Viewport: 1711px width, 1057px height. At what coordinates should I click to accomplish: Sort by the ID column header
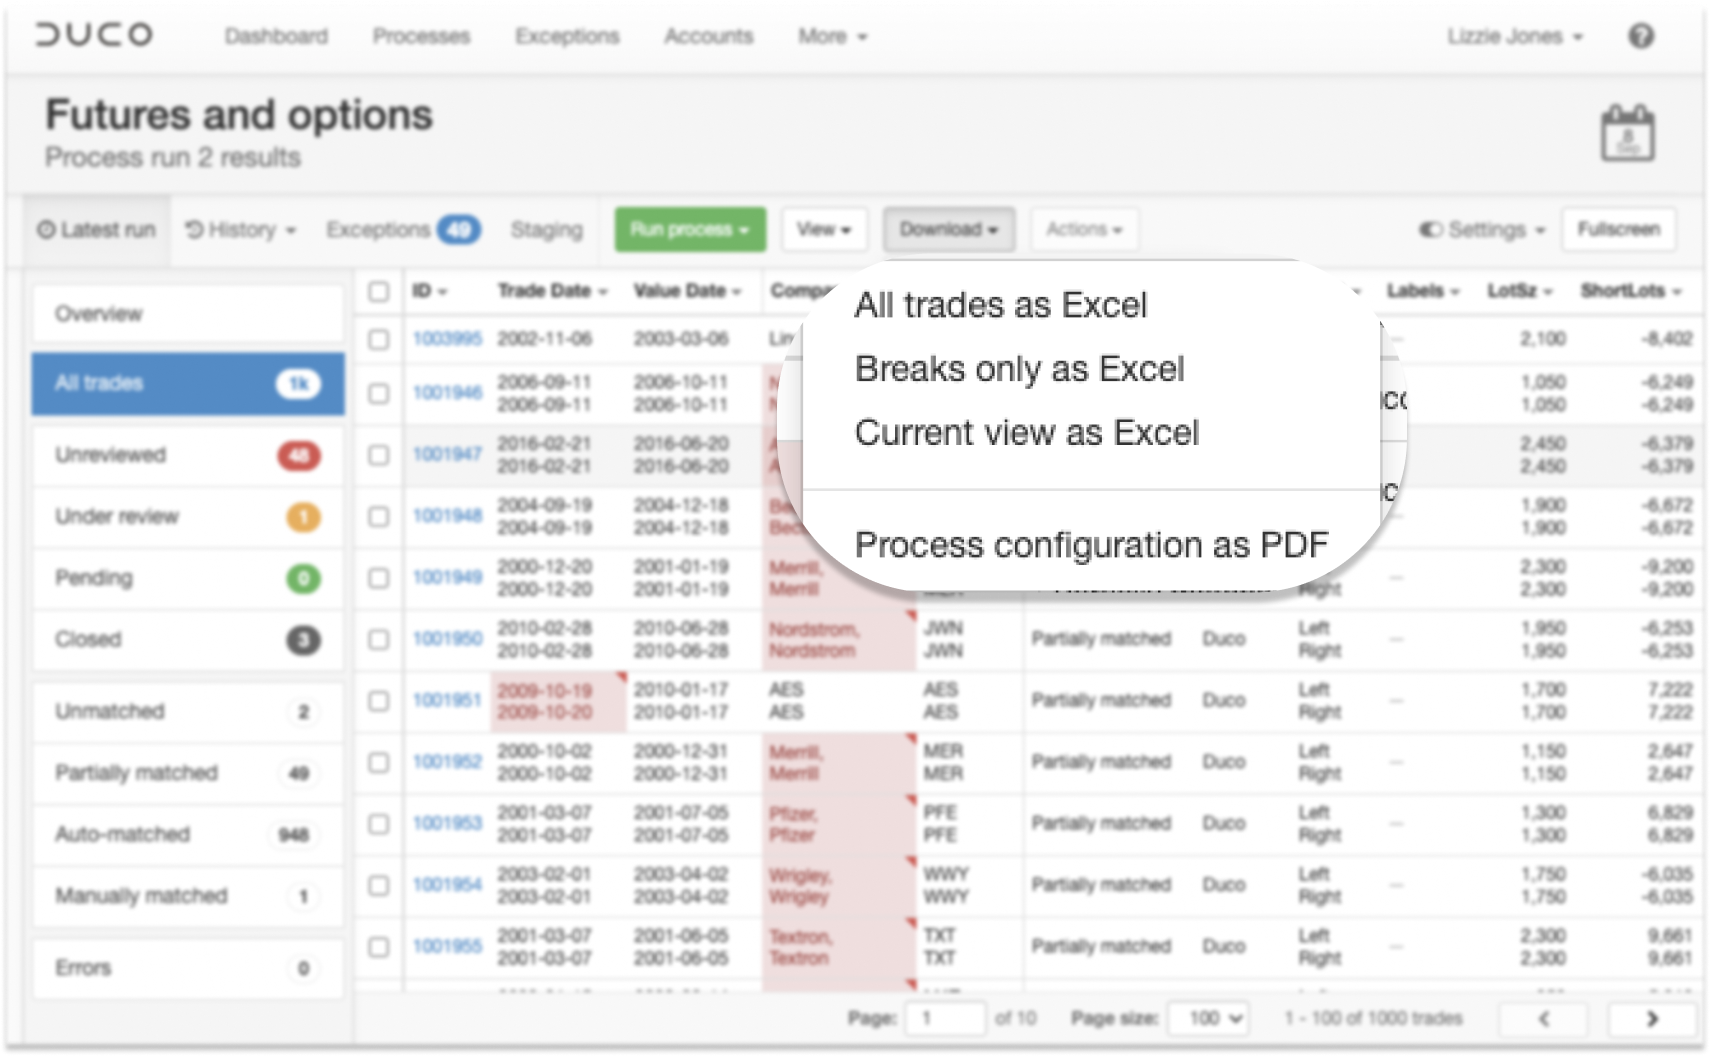point(429,291)
